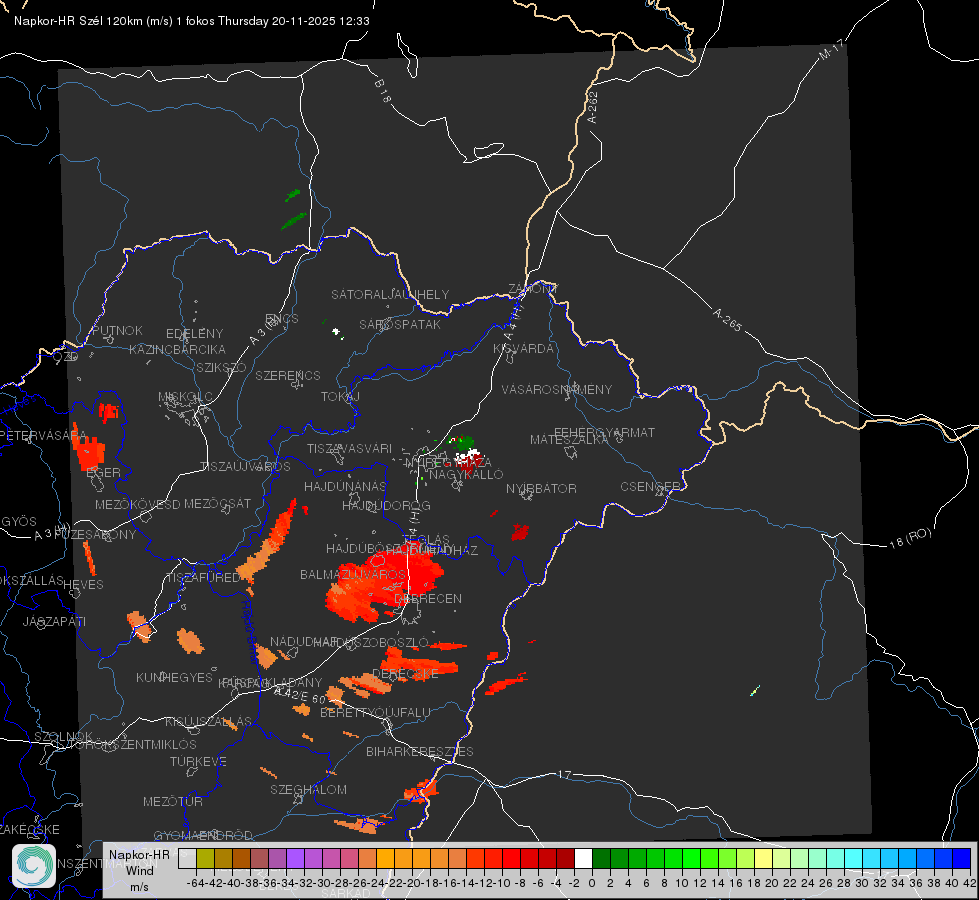The image size is (979, 900).
Task: Select the A-262 road label
Action: pos(593,107)
